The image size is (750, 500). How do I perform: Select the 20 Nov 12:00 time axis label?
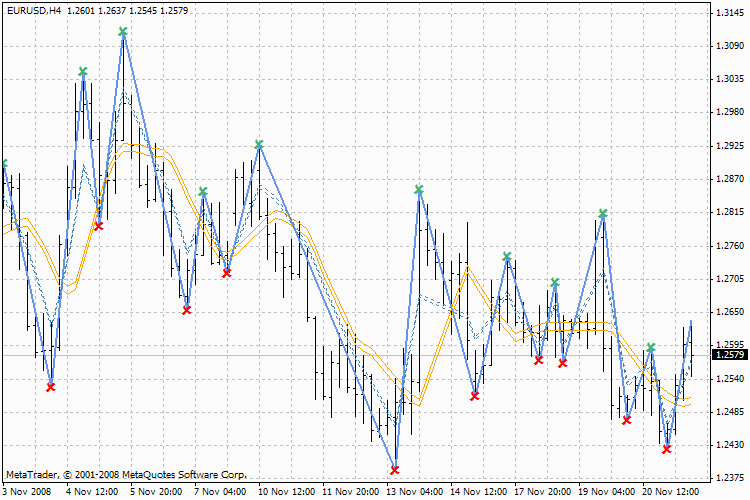[x=670, y=492]
